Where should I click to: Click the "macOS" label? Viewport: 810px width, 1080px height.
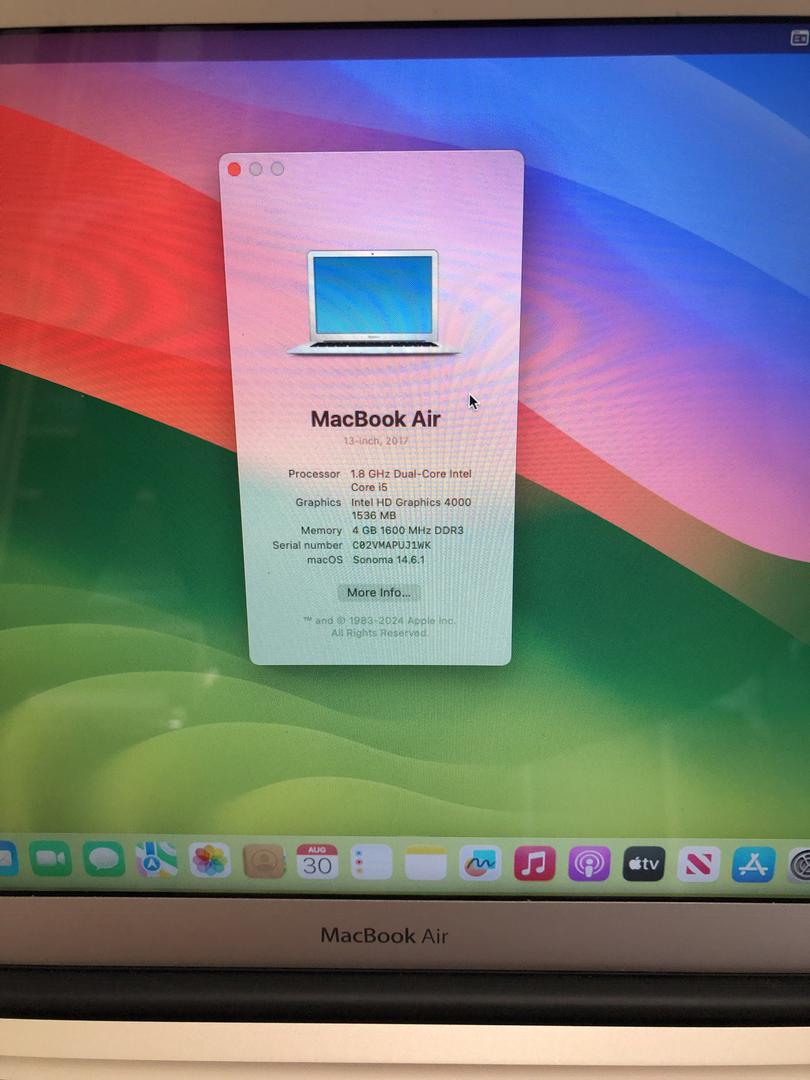[324, 560]
